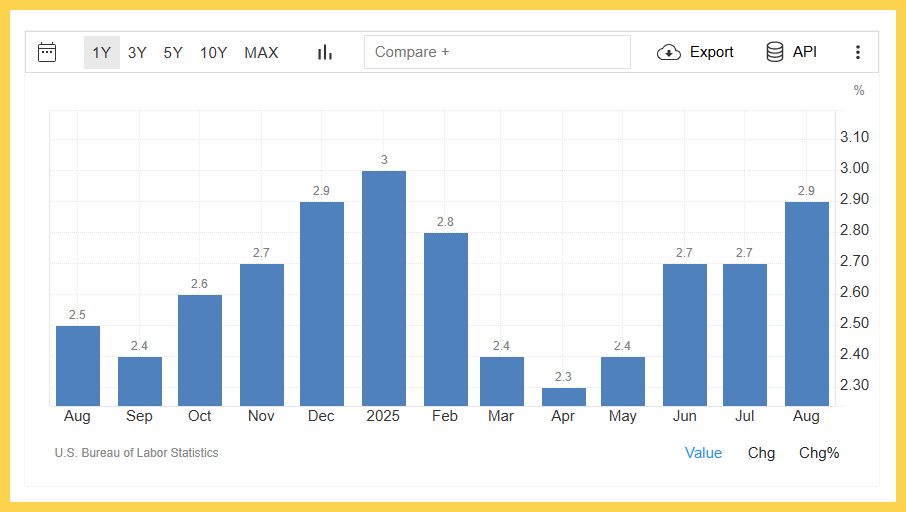
Task: Click the API text label
Action: coord(805,52)
